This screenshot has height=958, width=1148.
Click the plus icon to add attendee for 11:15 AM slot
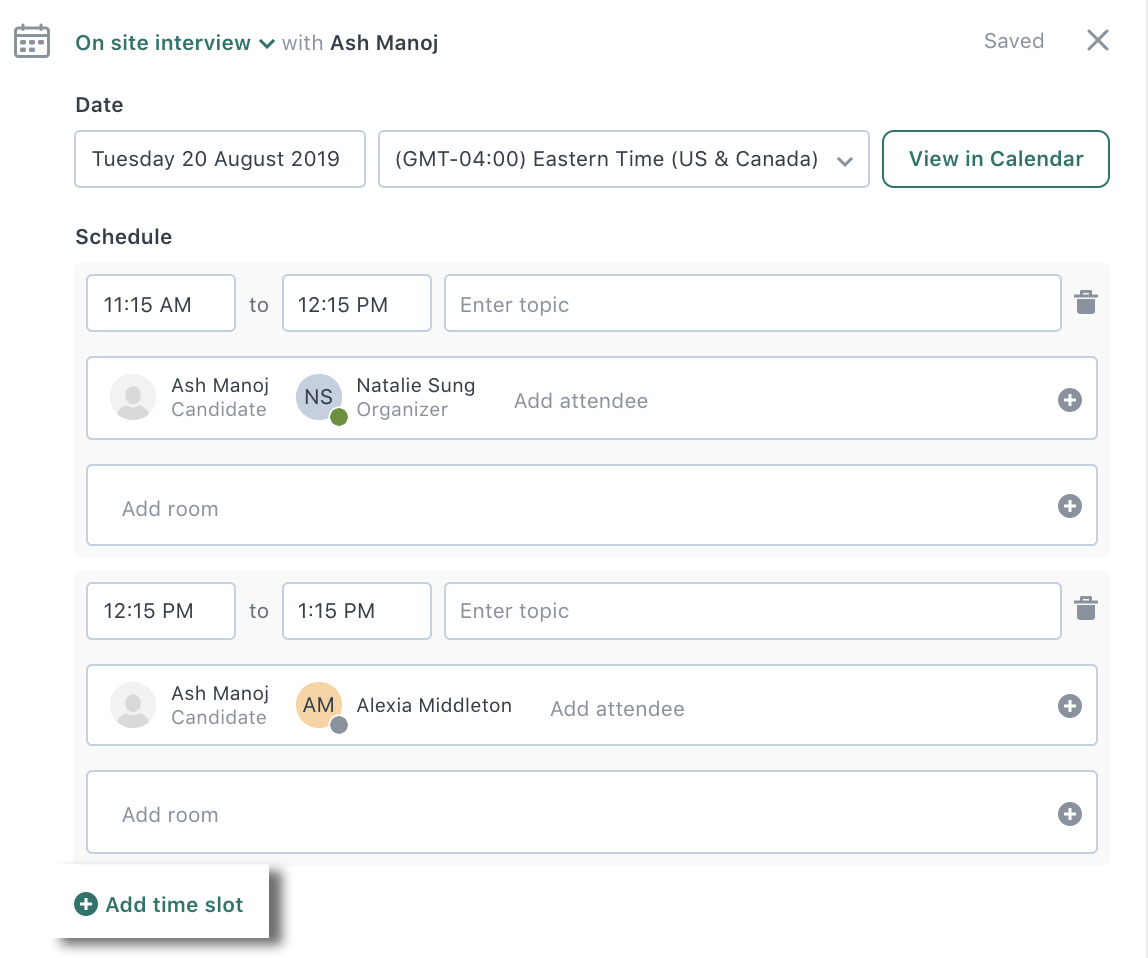(x=1069, y=399)
